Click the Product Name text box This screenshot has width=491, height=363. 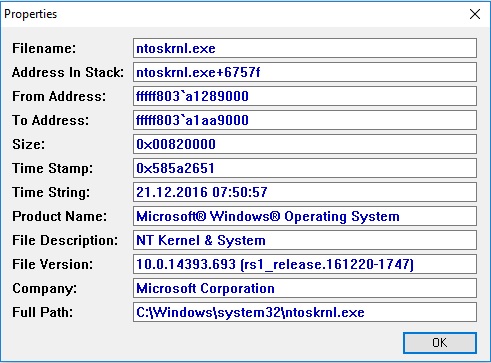tap(305, 216)
